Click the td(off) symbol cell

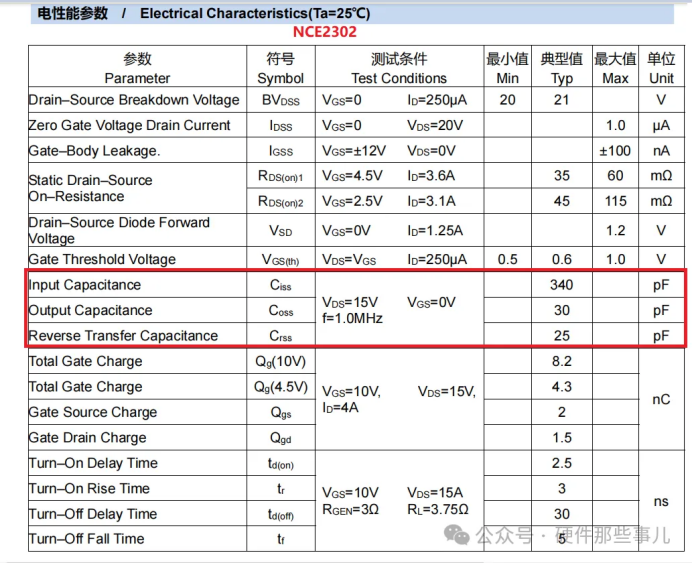(281, 515)
